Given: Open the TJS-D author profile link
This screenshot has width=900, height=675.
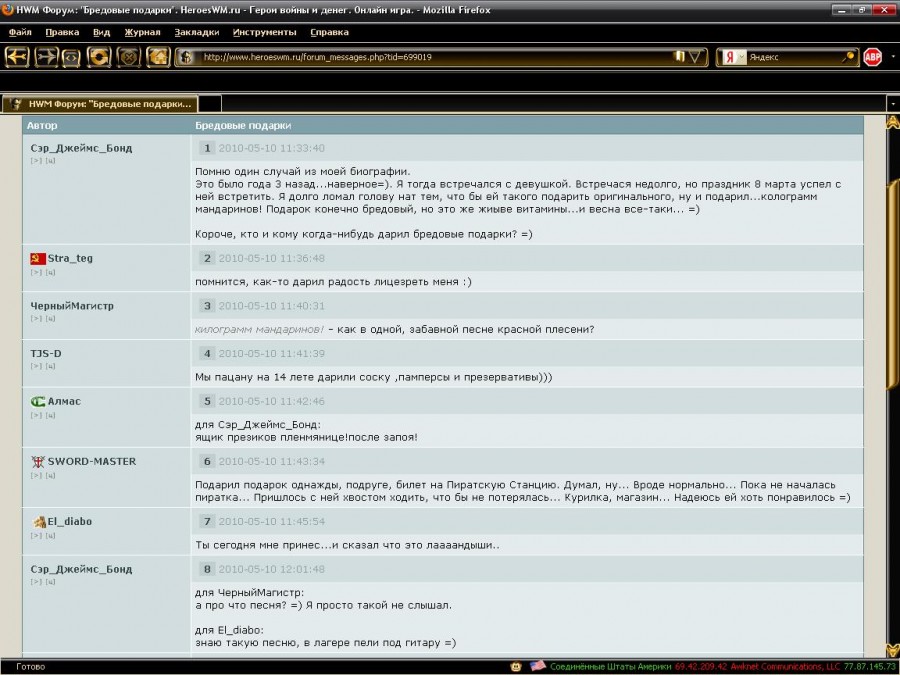Looking at the screenshot, I should pyautogui.click(x=46, y=353).
